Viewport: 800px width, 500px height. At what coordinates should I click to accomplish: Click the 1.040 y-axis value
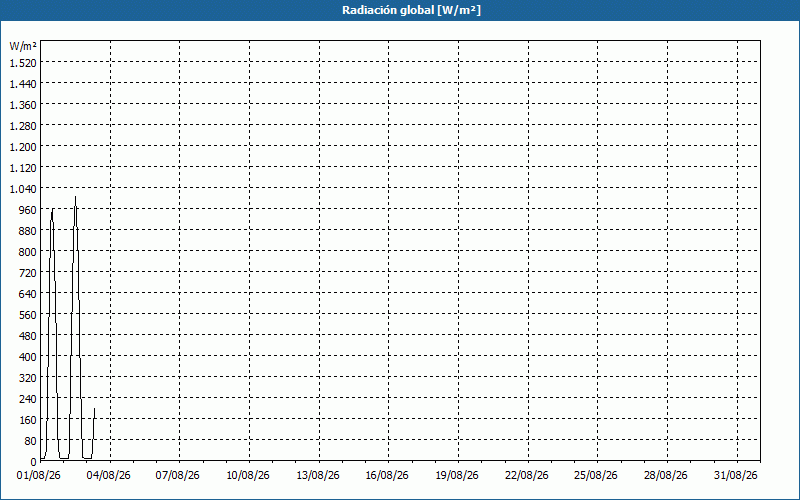click(23, 189)
